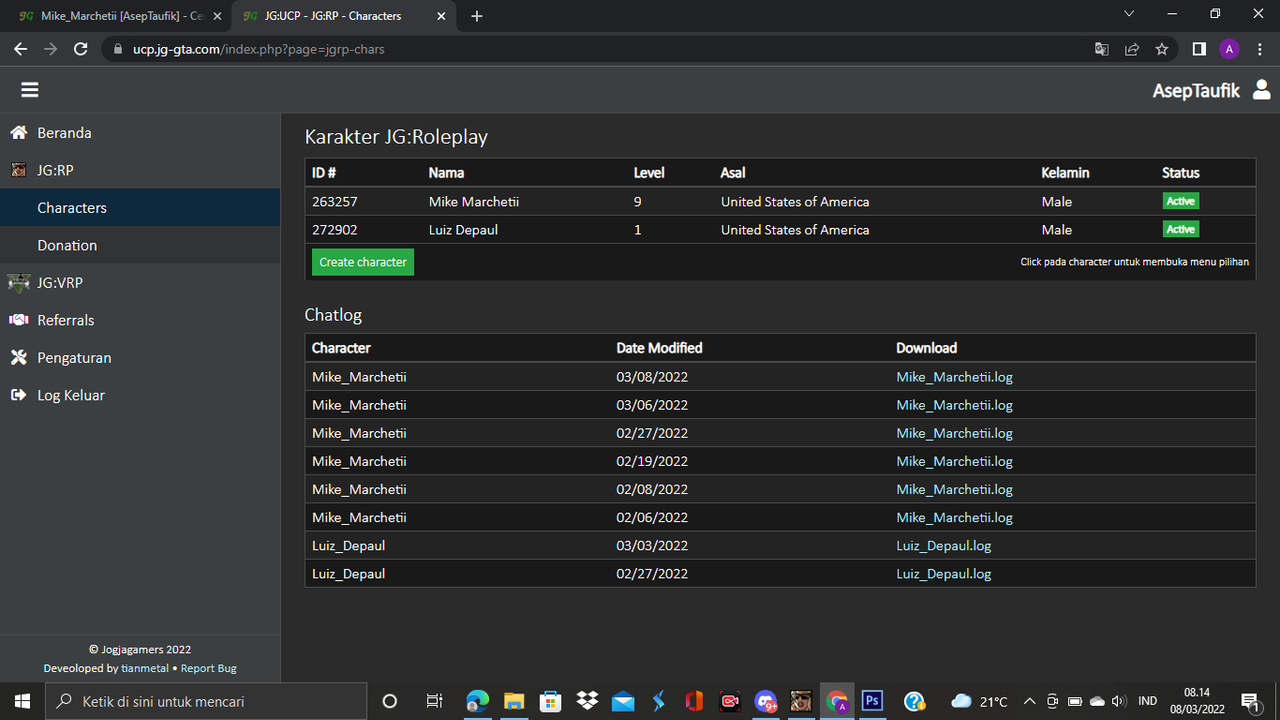Click the Referrals handshake icon
The image size is (1280, 720).
[19, 320]
